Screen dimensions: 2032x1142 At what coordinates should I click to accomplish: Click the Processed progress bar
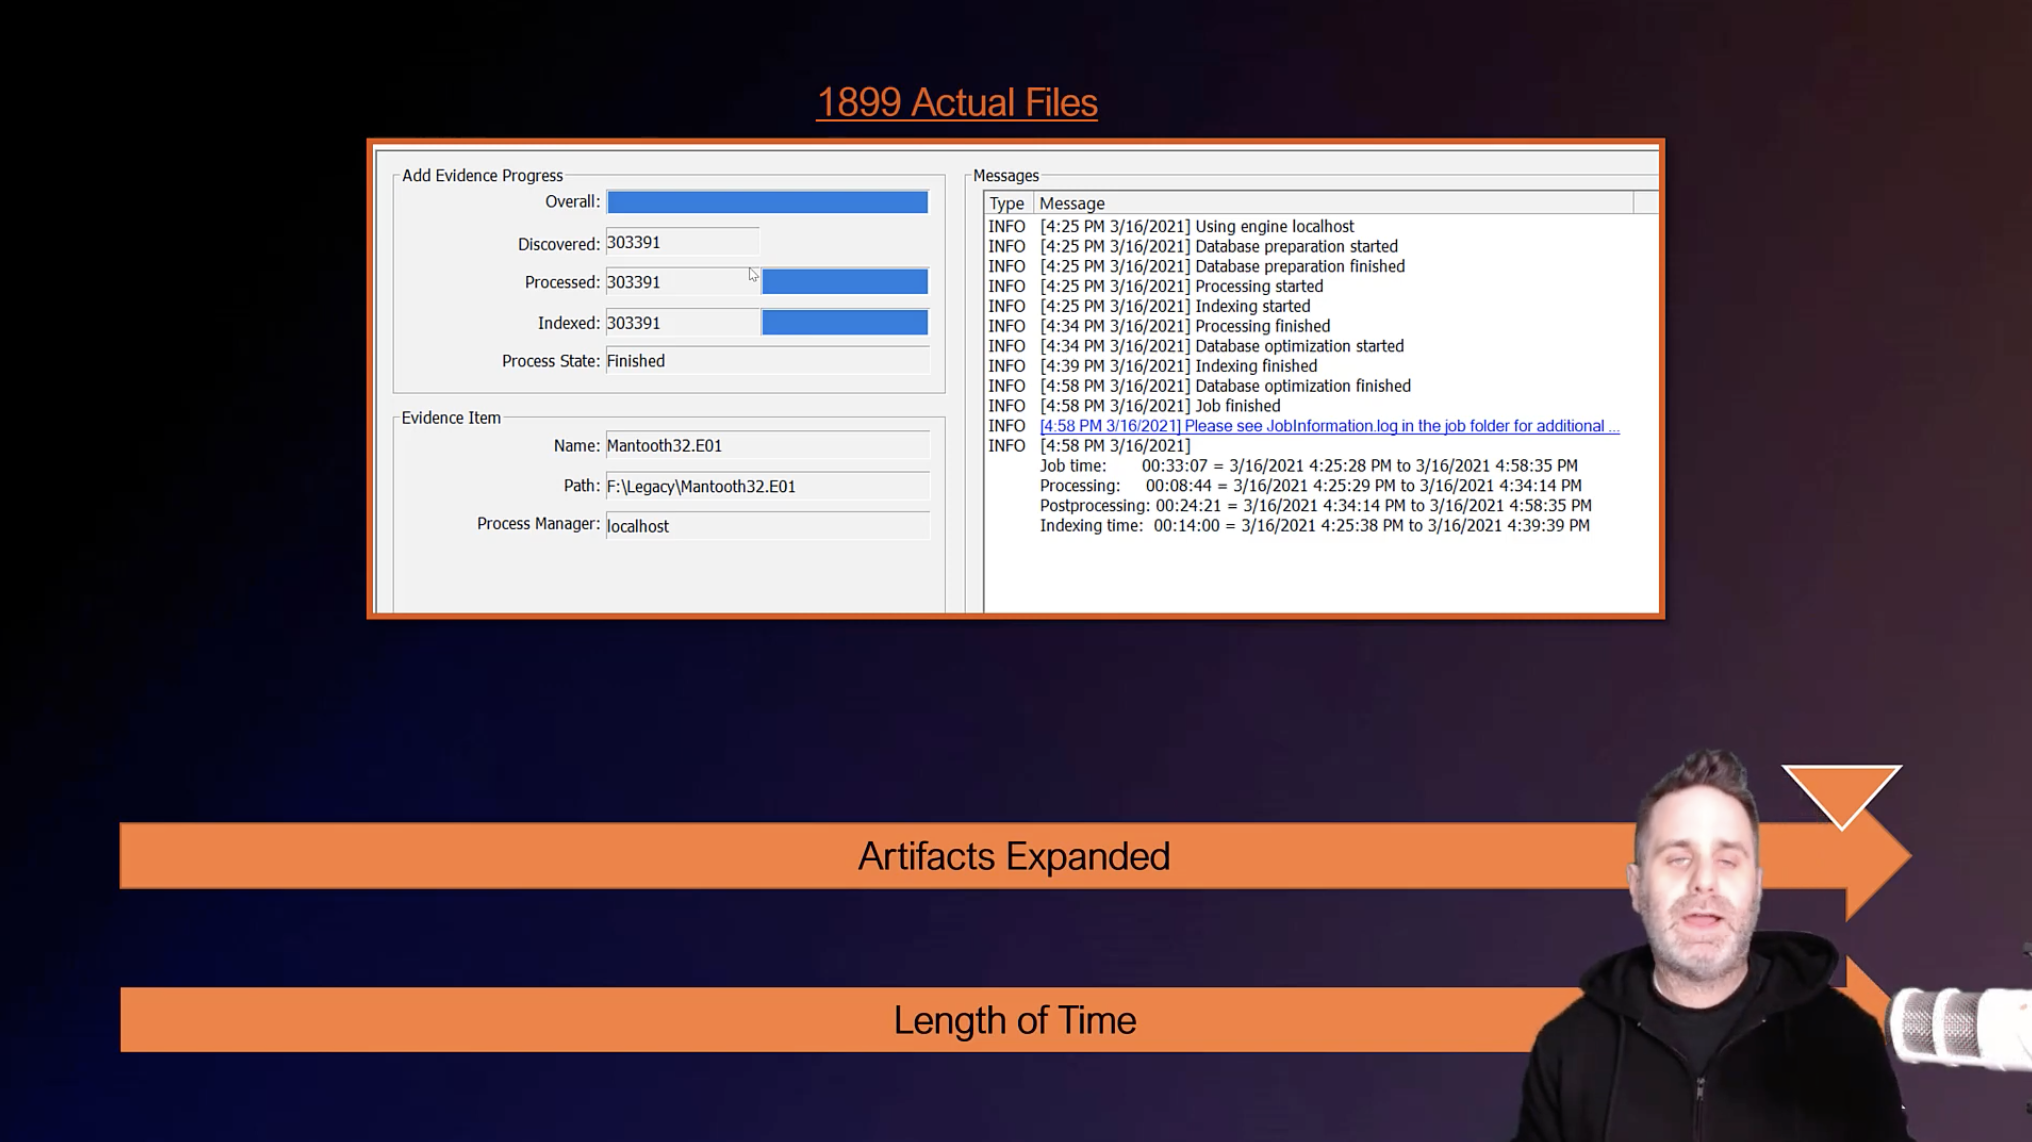point(845,281)
